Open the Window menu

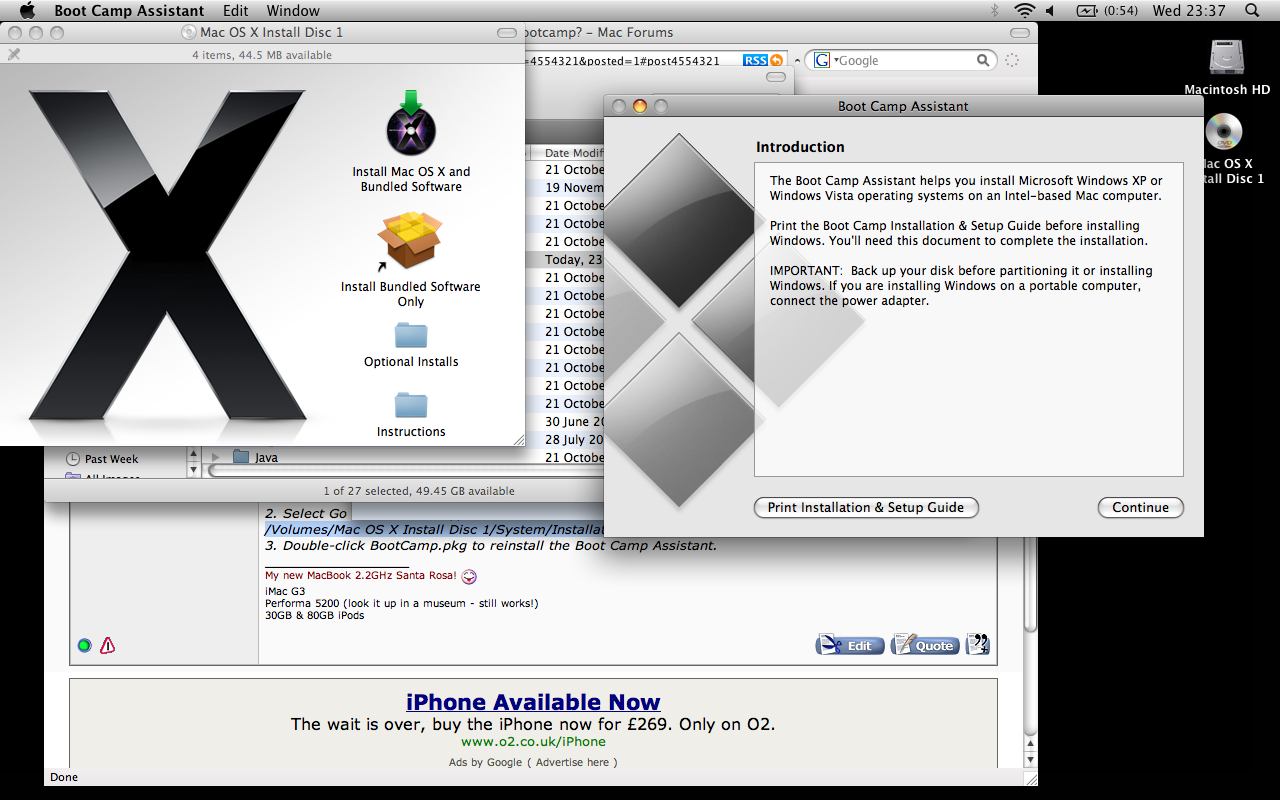pyautogui.click(x=293, y=11)
